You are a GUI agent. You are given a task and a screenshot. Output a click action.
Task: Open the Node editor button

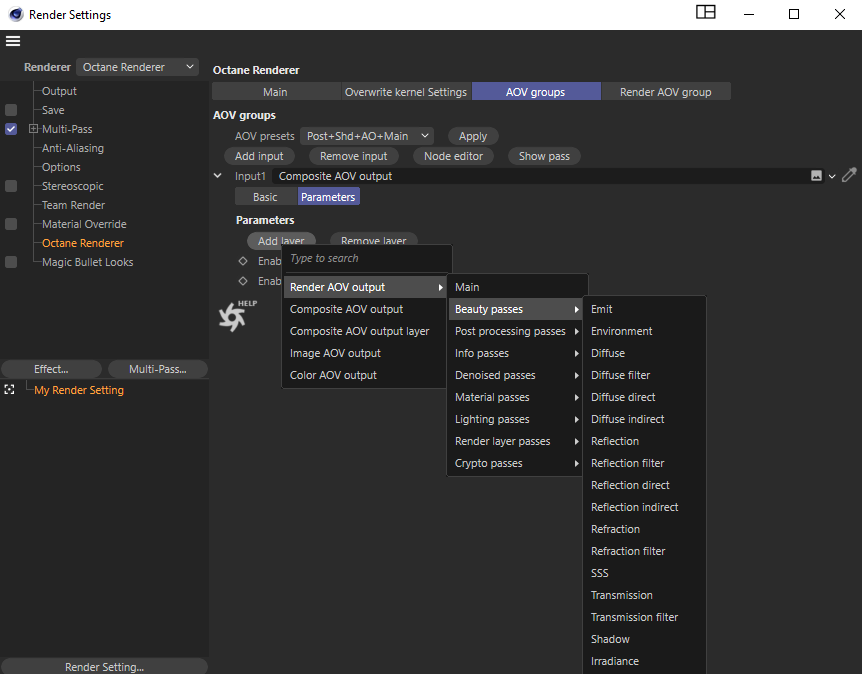point(454,156)
